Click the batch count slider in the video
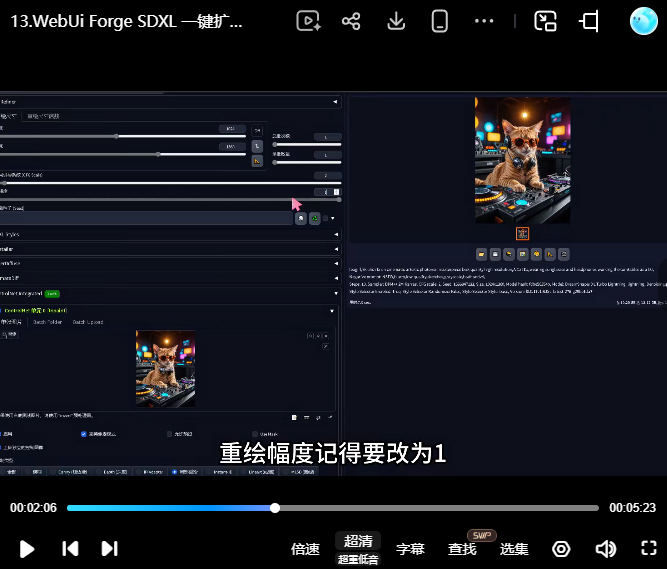Image resolution: width=667 pixels, height=569 pixels. click(307, 145)
